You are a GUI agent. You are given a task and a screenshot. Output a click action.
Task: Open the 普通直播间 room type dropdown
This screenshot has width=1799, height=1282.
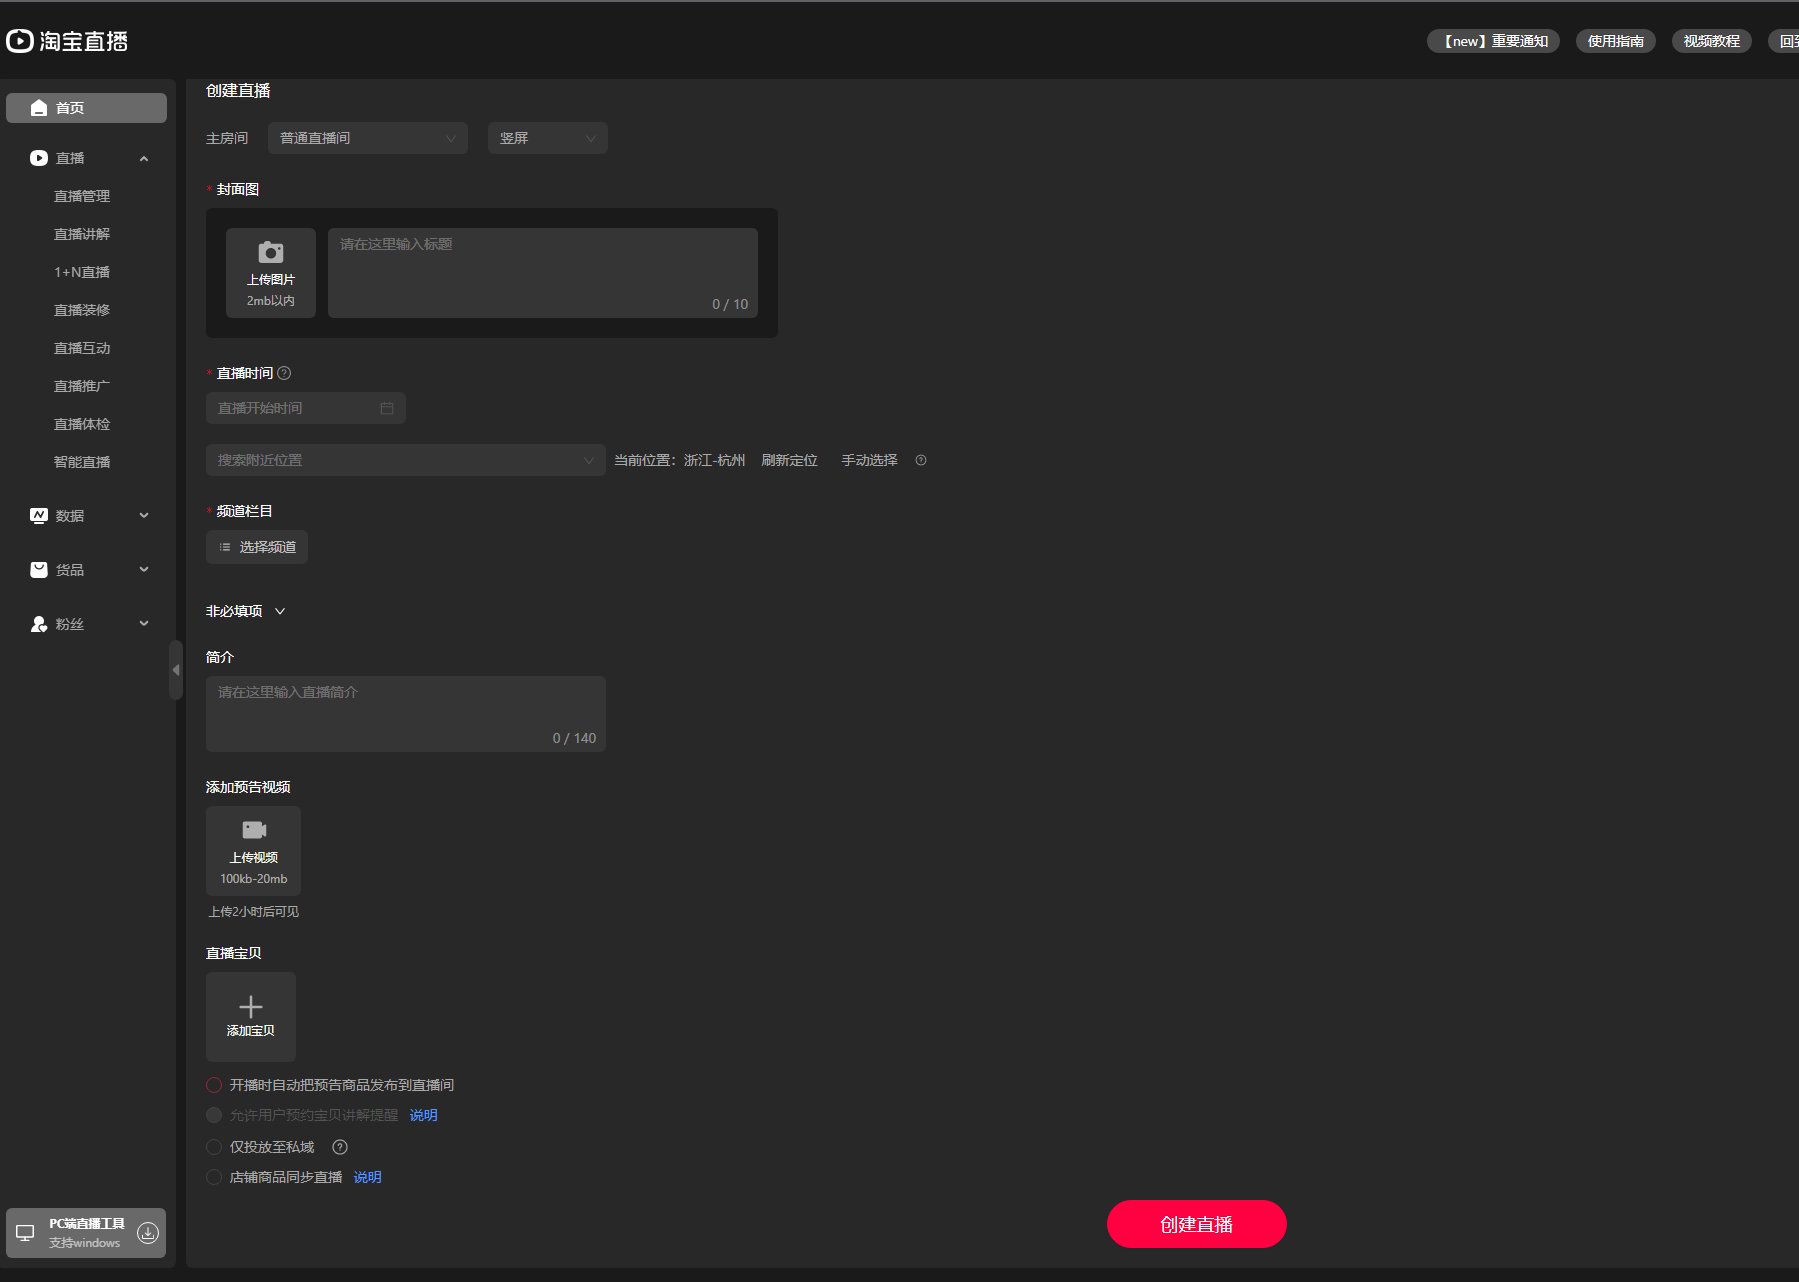[x=368, y=138]
